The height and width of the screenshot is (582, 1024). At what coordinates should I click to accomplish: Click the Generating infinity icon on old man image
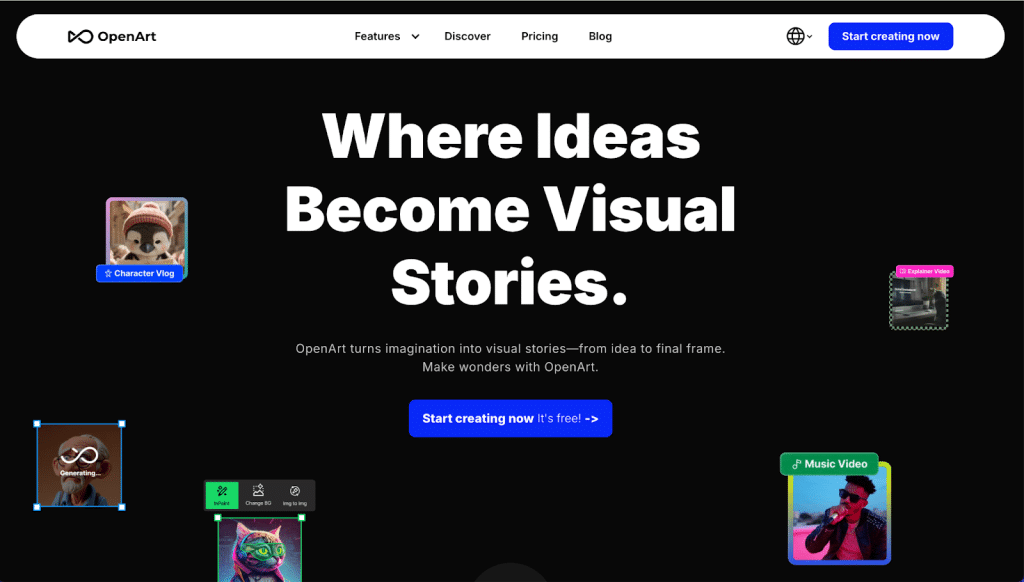pos(79,456)
